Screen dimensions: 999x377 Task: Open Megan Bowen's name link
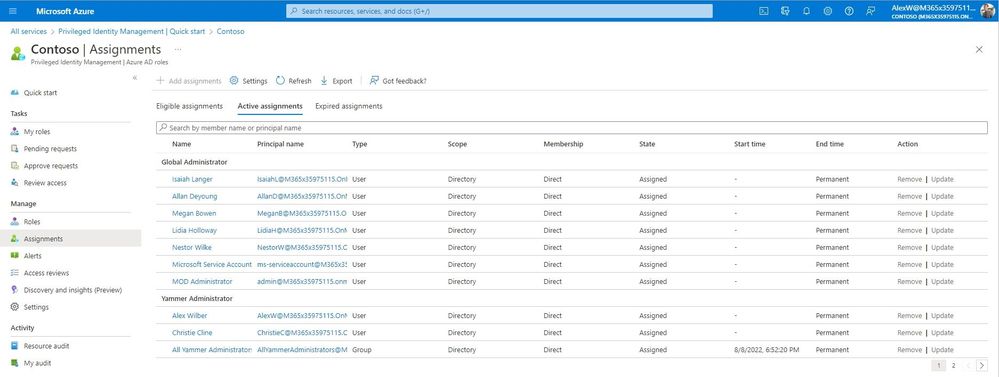tap(194, 213)
